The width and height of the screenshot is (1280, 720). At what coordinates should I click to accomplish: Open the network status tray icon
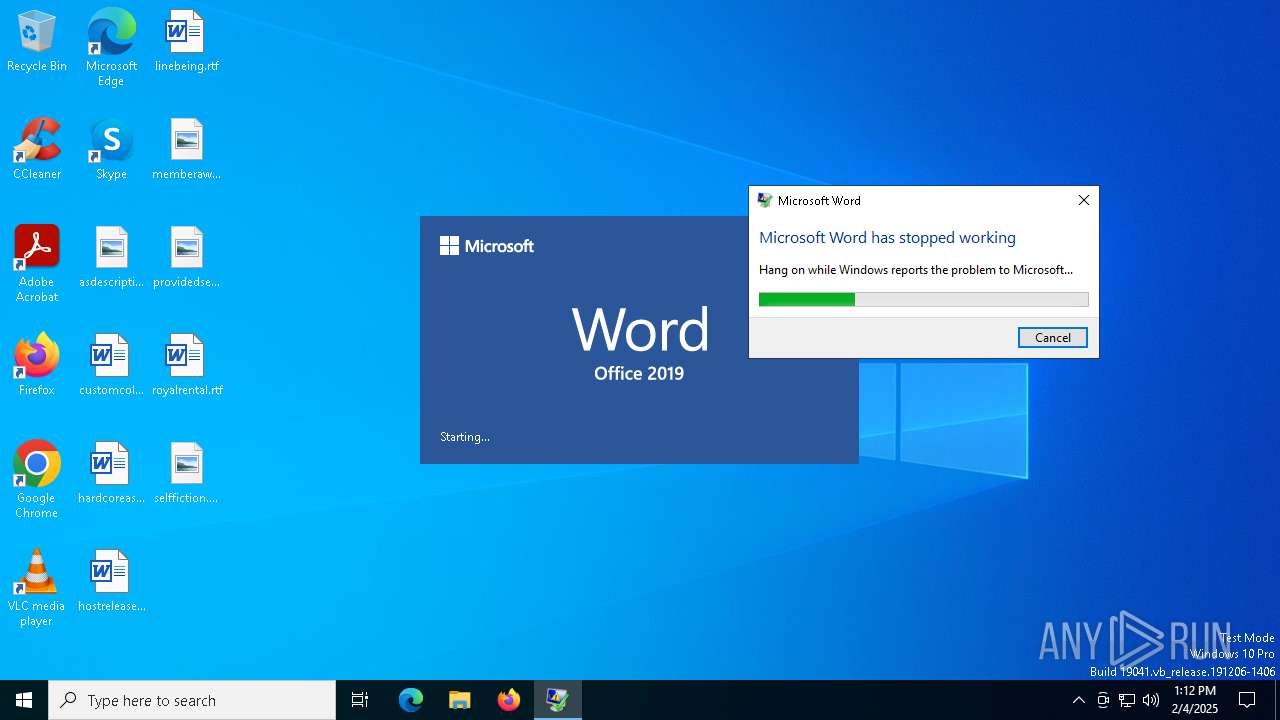1127,700
